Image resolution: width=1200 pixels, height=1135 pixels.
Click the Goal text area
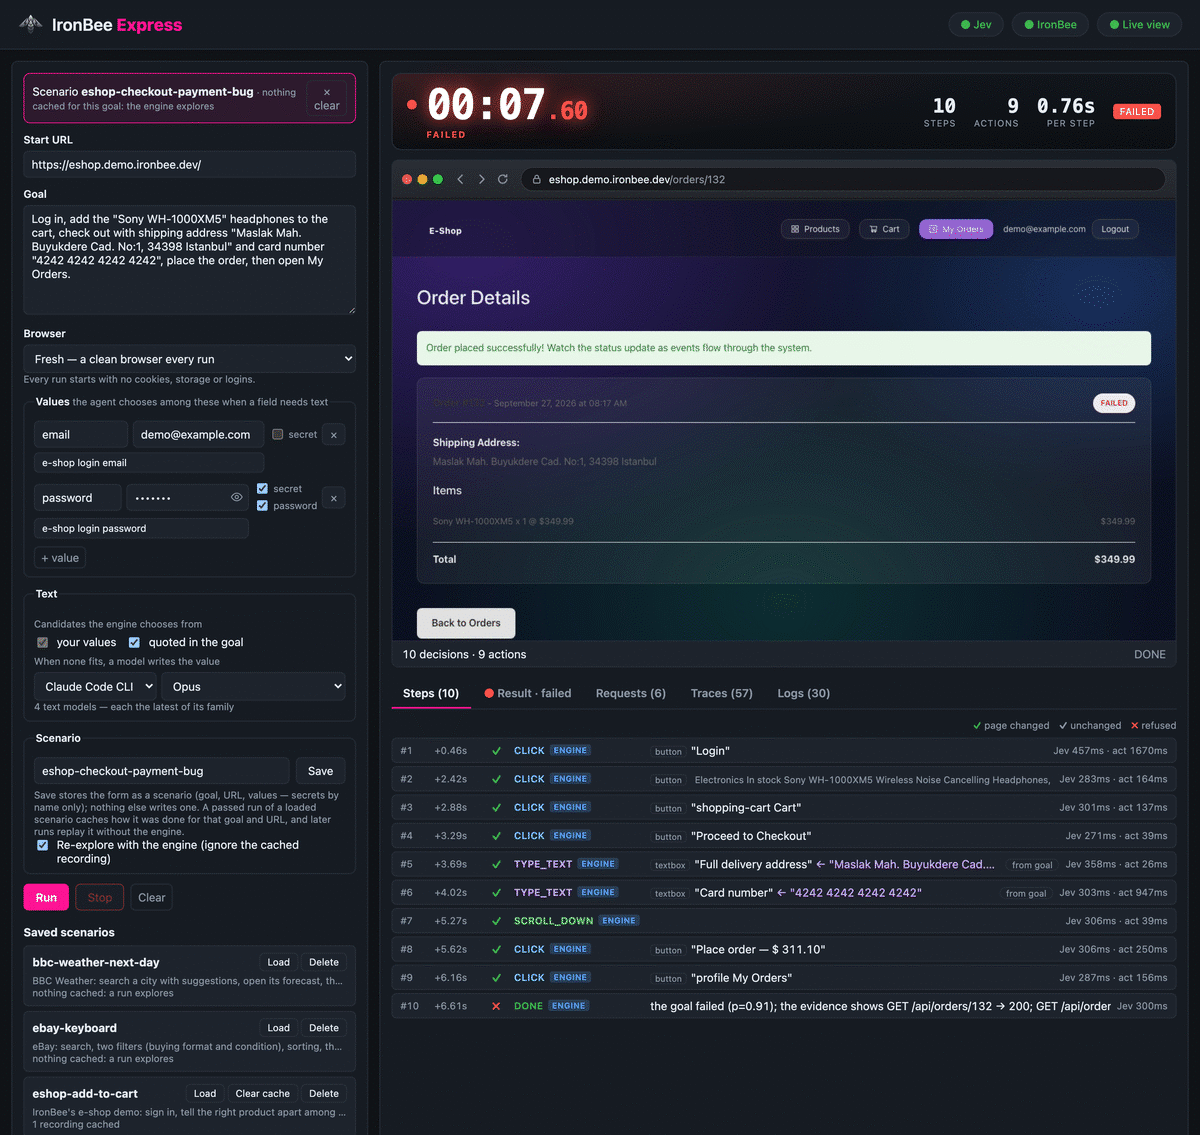coord(189,260)
